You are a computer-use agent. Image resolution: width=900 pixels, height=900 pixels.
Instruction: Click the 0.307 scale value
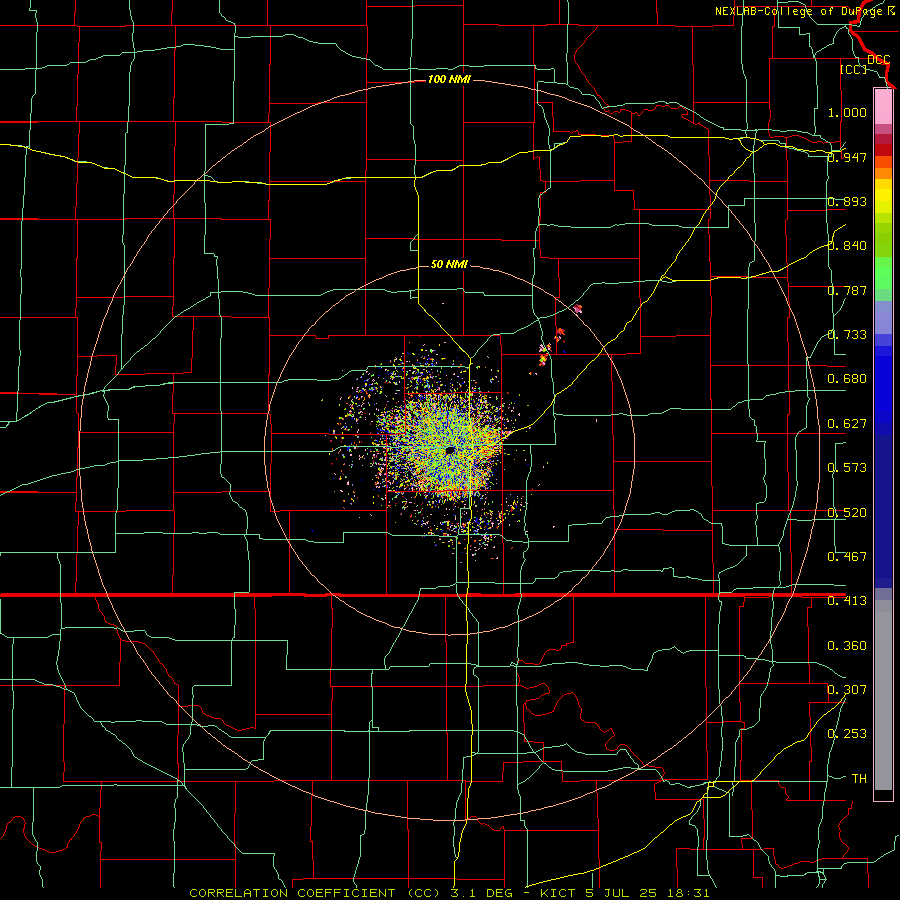click(847, 690)
